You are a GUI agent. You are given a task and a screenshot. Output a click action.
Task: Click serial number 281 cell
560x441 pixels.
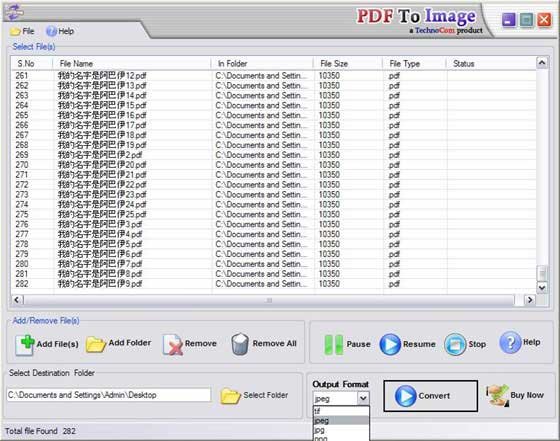pos(22,274)
